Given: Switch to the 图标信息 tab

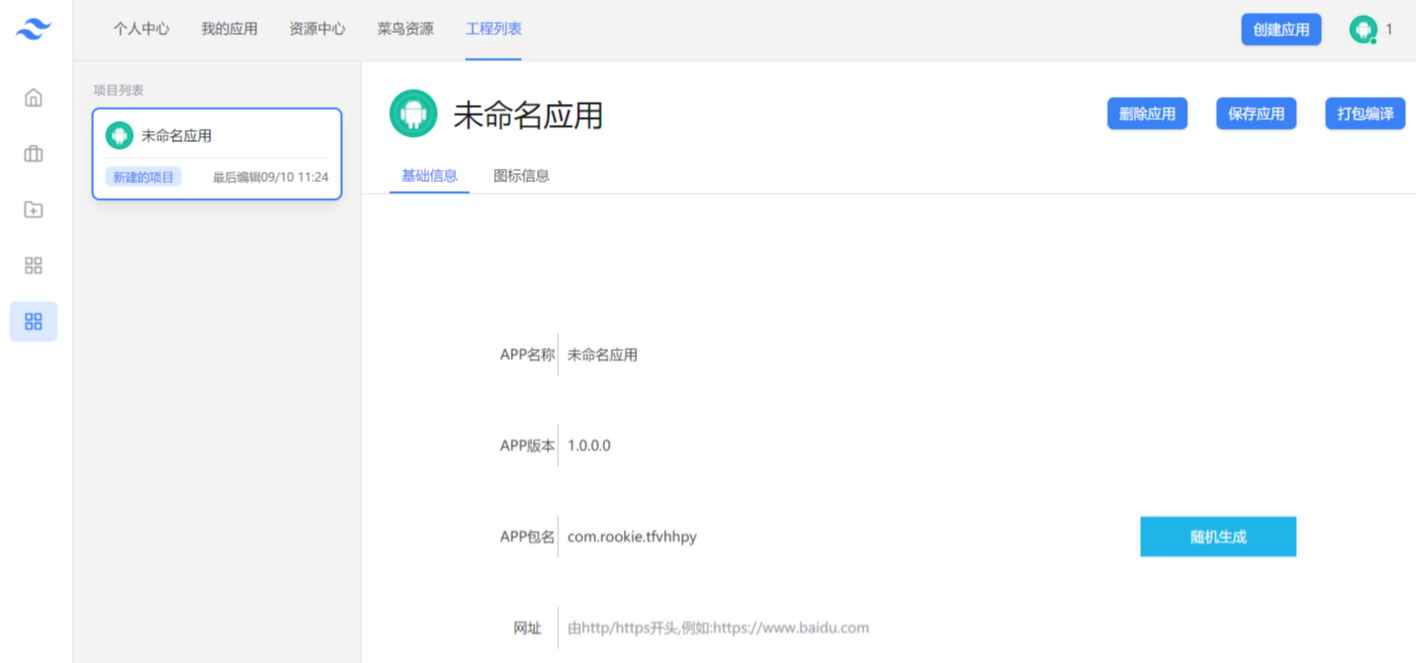Looking at the screenshot, I should (520, 174).
